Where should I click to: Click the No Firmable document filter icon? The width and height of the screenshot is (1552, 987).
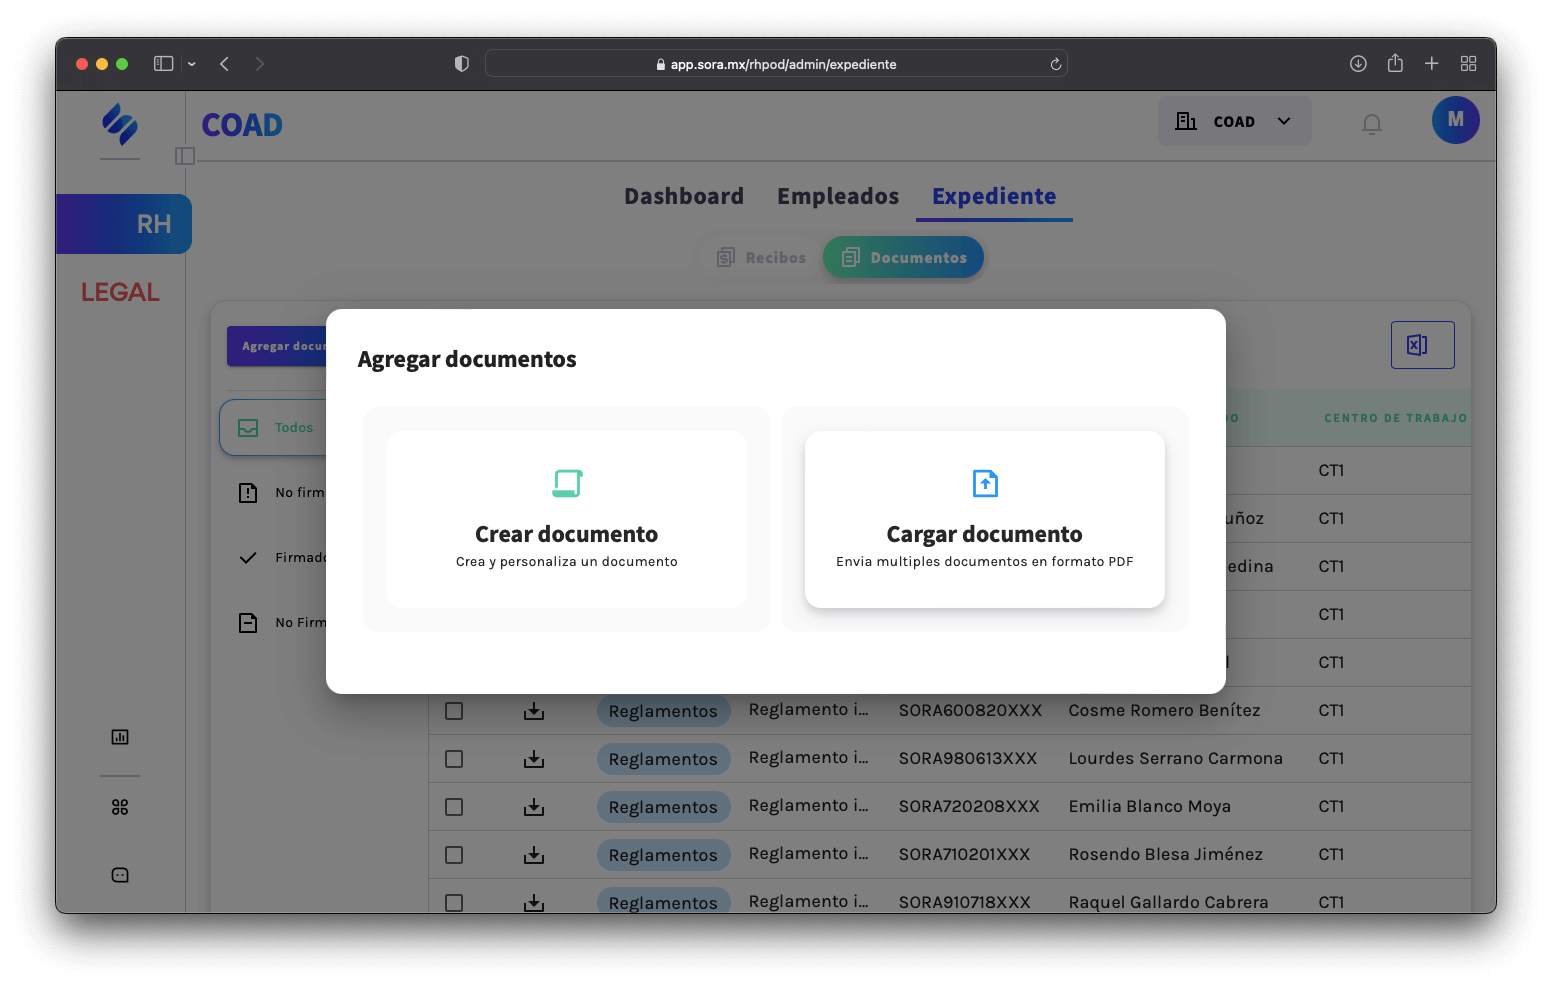[x=248, y=623]
